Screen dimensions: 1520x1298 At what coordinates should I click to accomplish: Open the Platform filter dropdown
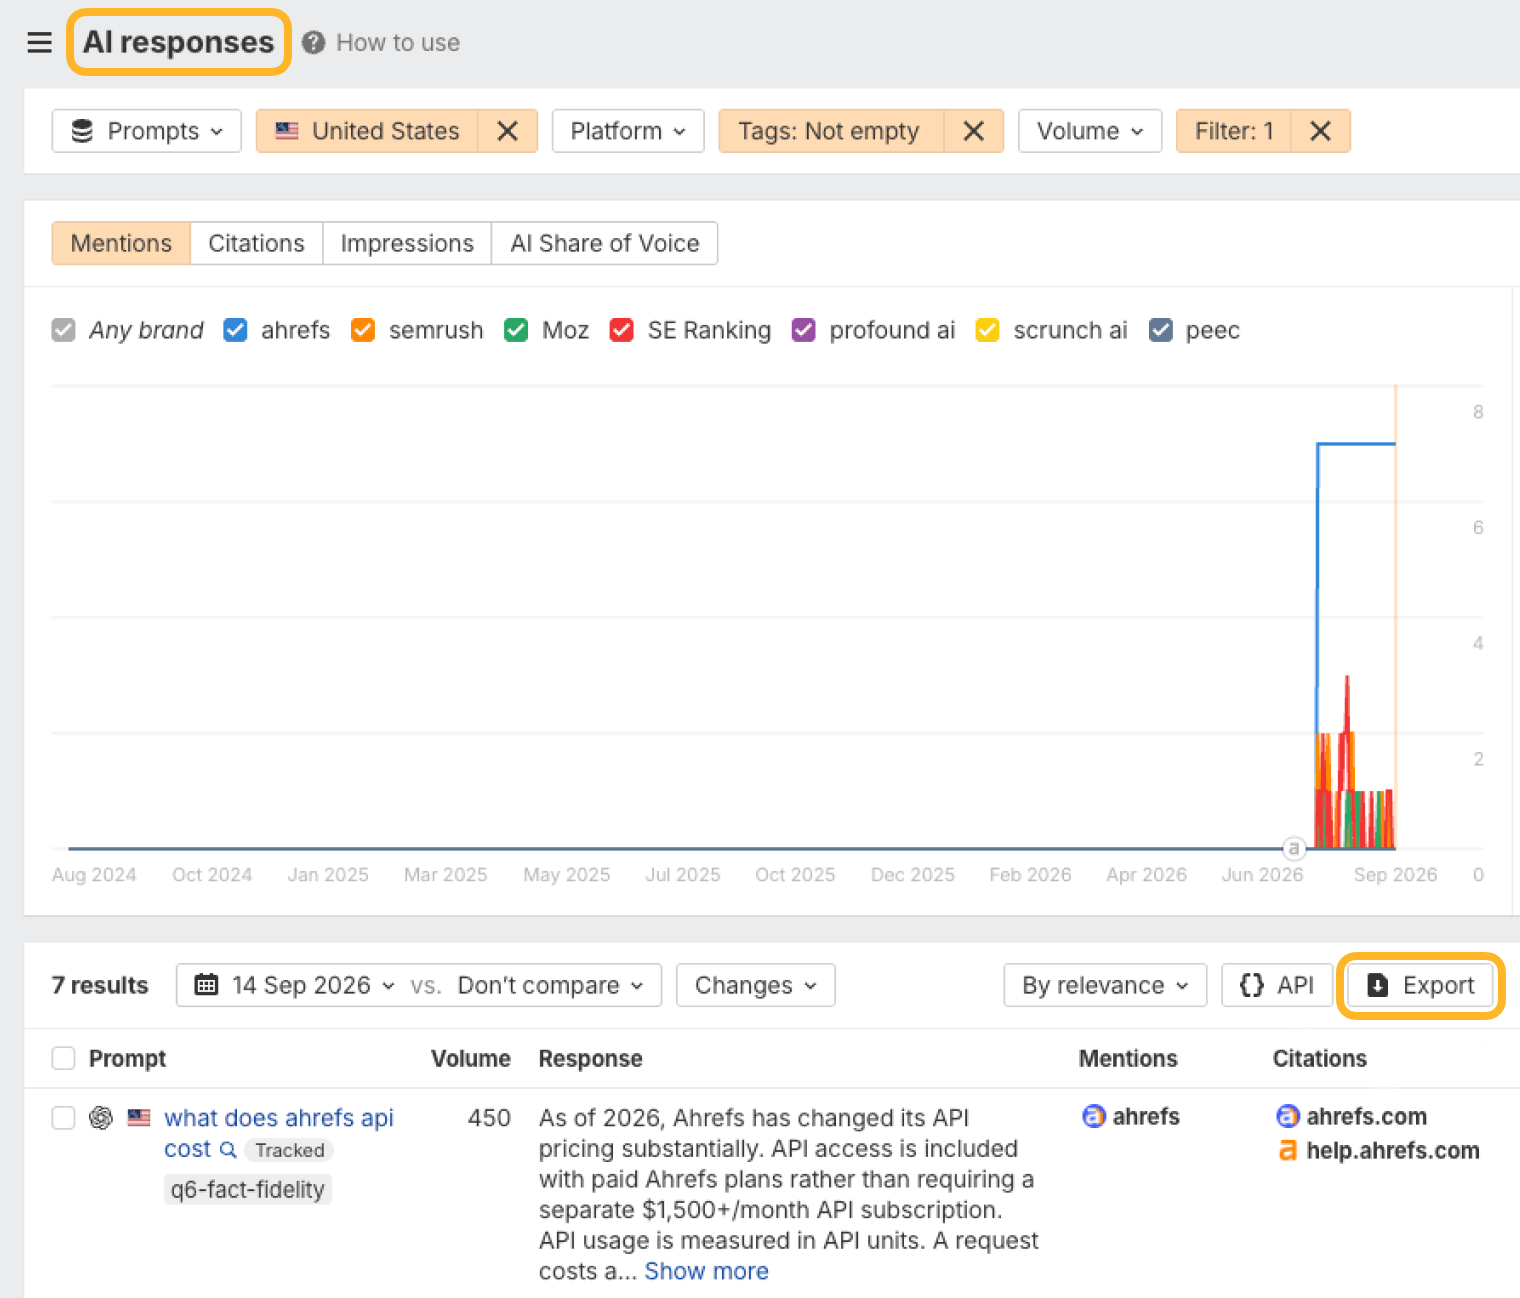(x=628, y=131)
